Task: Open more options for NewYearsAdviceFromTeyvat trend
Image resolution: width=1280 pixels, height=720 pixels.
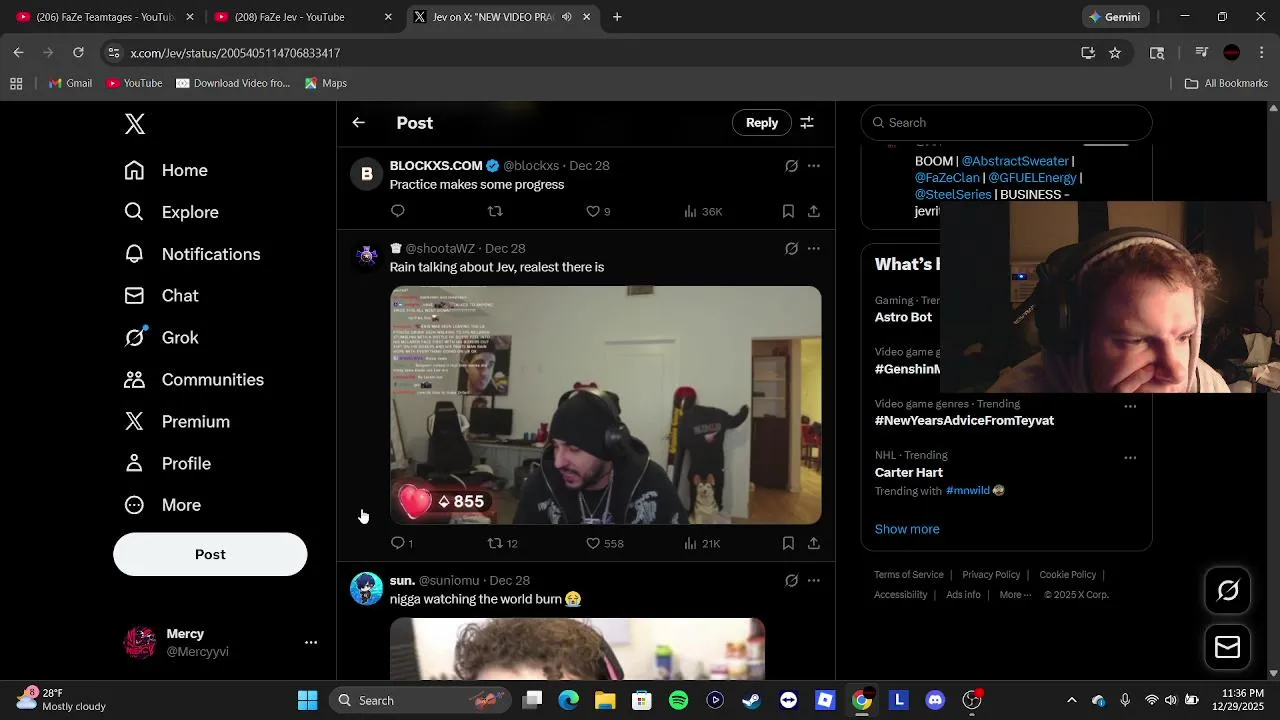Action: click(x=1130, y=407)
